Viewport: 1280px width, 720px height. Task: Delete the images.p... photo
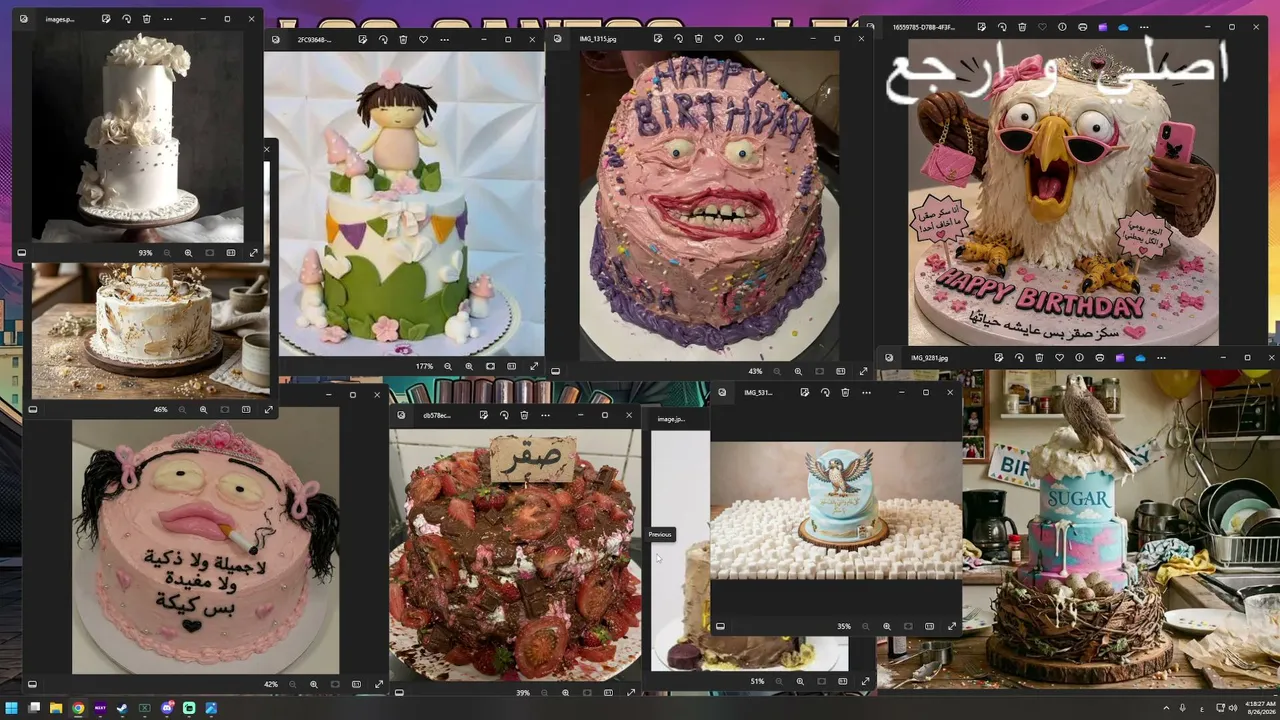point(147,19)
